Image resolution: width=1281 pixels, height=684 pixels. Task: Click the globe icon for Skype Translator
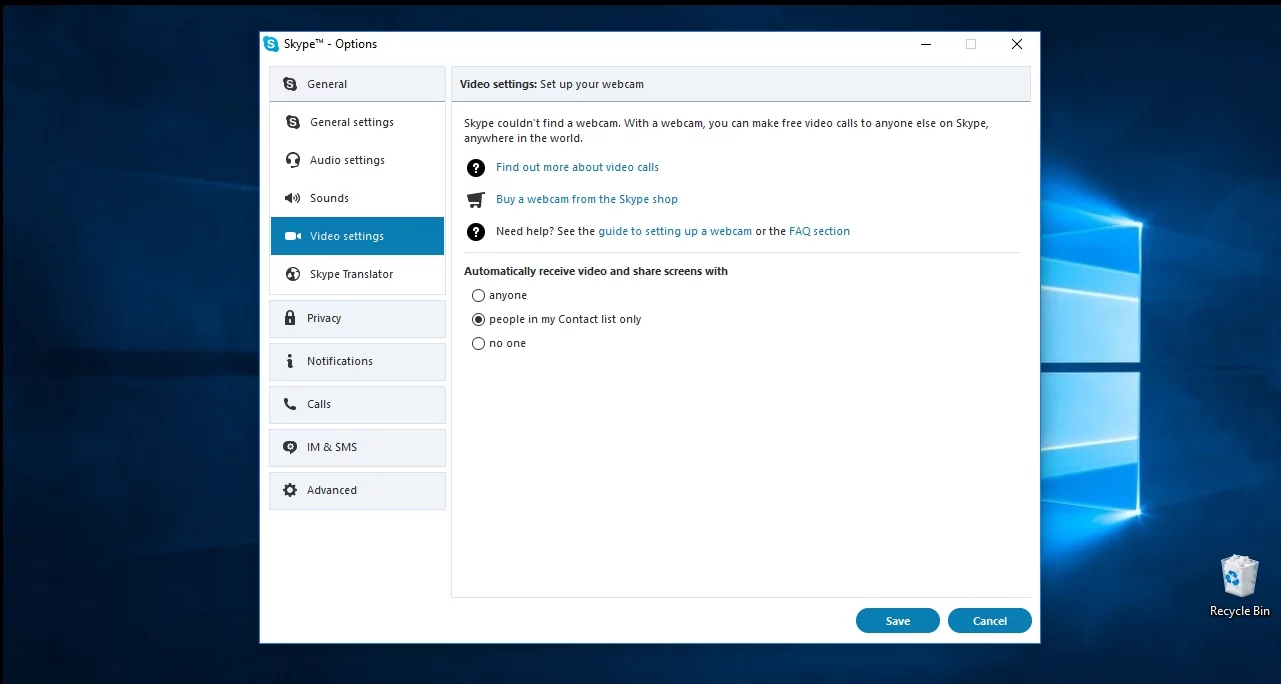293,274
